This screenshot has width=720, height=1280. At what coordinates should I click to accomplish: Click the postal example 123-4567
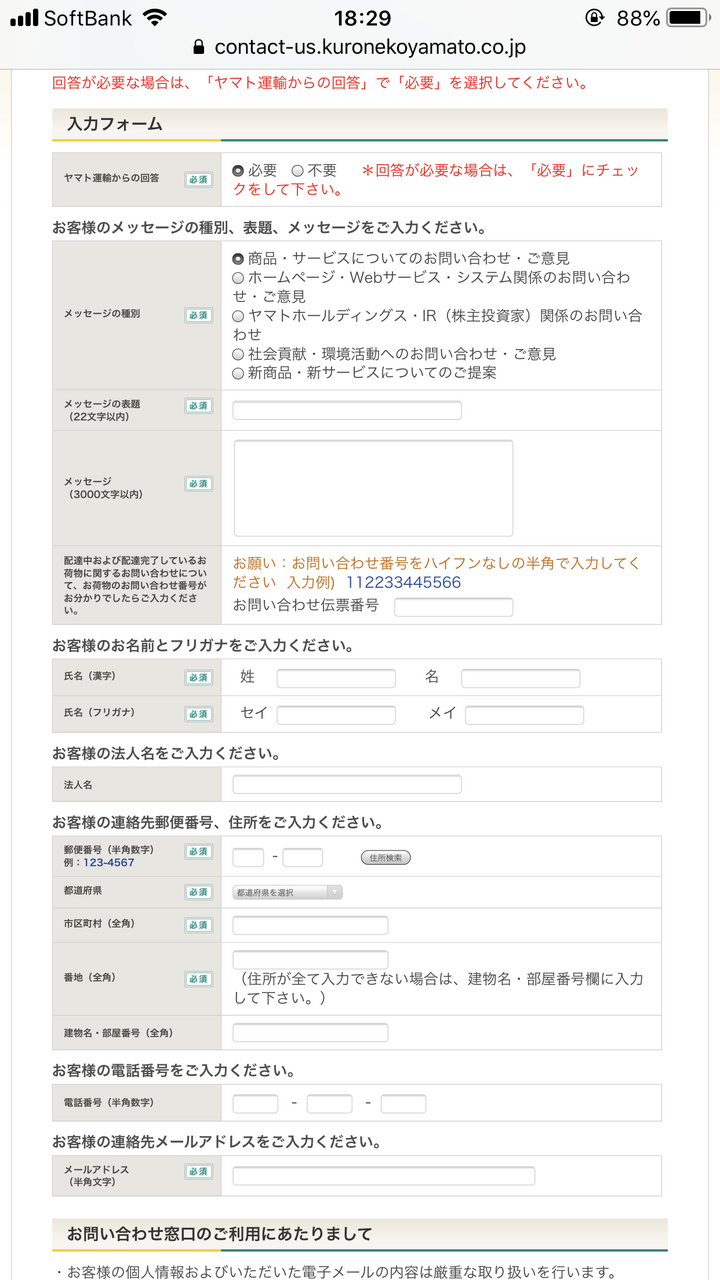[x=109, y=862]
